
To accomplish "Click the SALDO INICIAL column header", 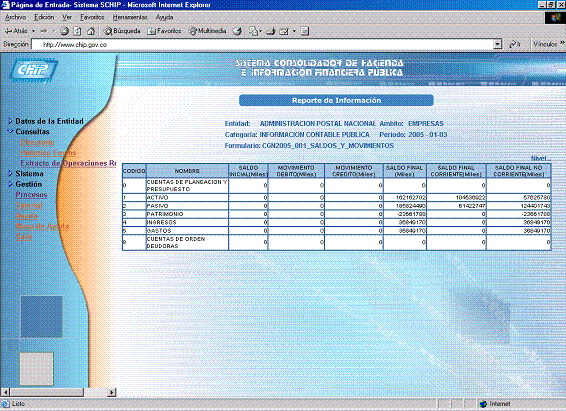I will [x=248, y=171].
